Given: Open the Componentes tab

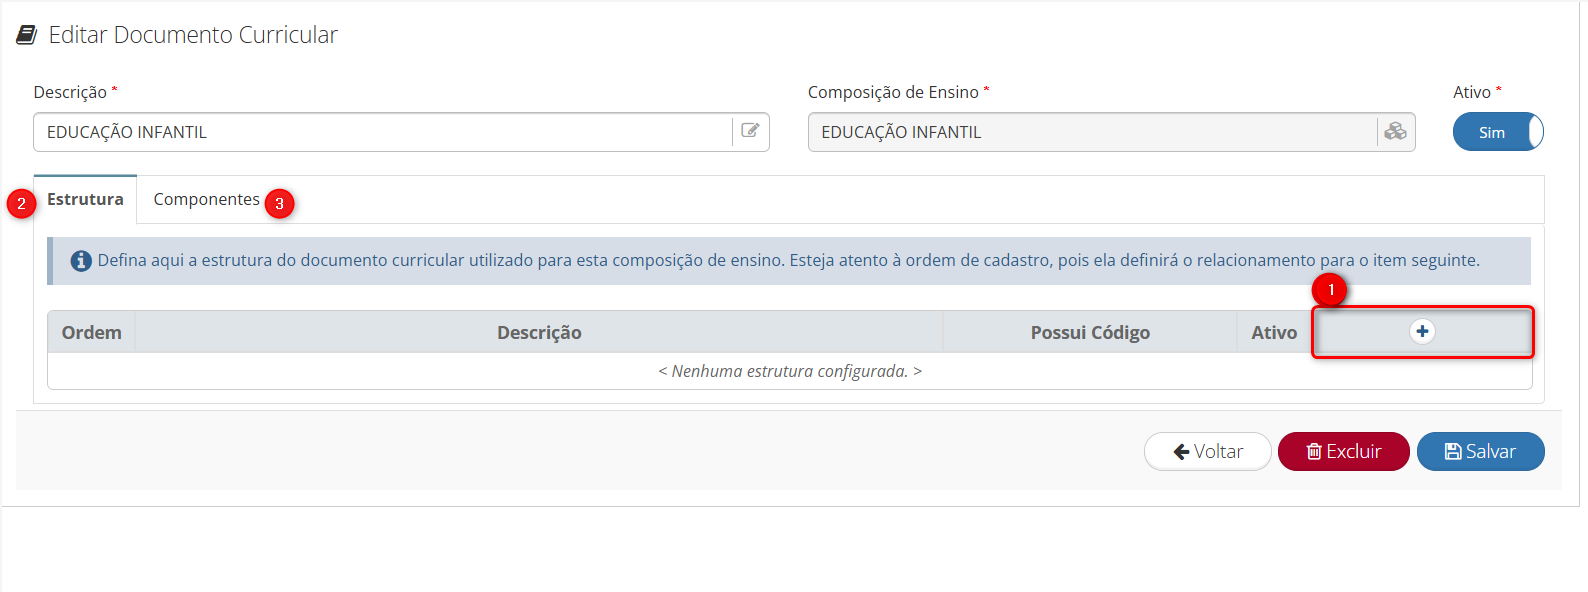Looking at the screenshot, I should click(206, 200).
